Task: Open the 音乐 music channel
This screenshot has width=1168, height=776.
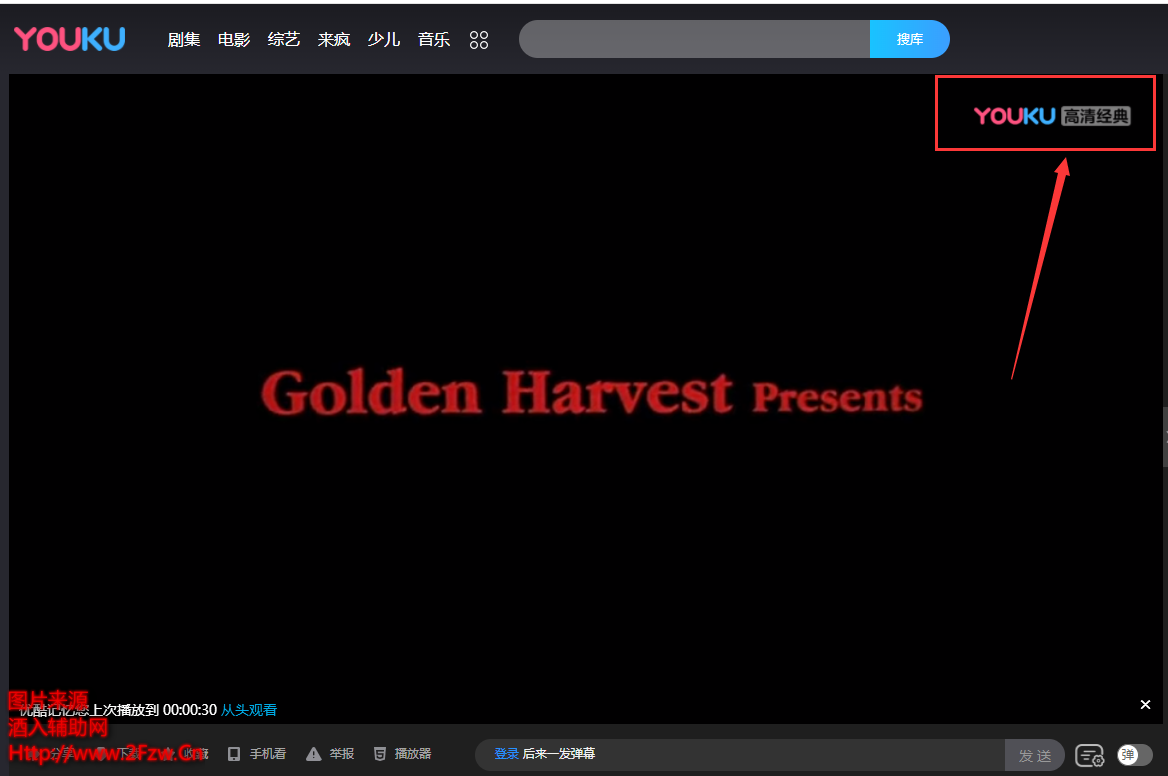Action: point(434,39)
